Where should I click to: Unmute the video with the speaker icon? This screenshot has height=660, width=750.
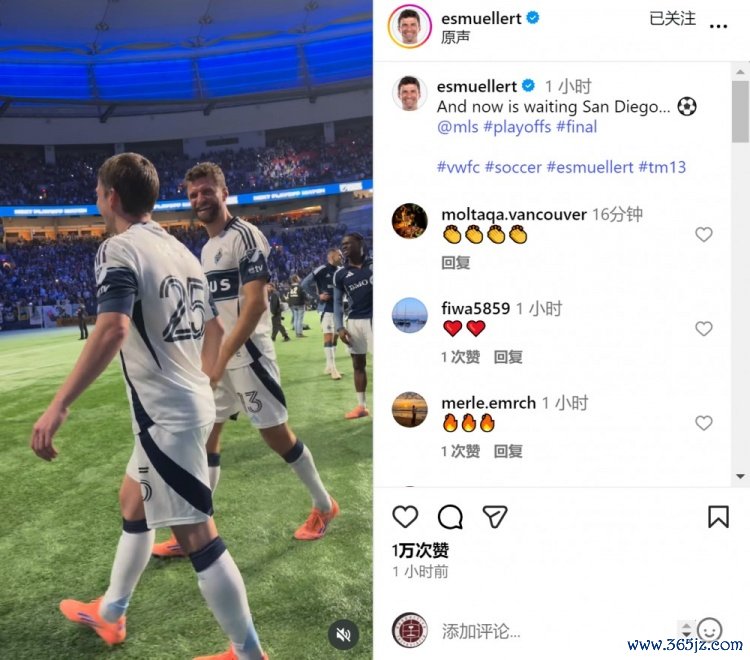click(x=343, y=635)
